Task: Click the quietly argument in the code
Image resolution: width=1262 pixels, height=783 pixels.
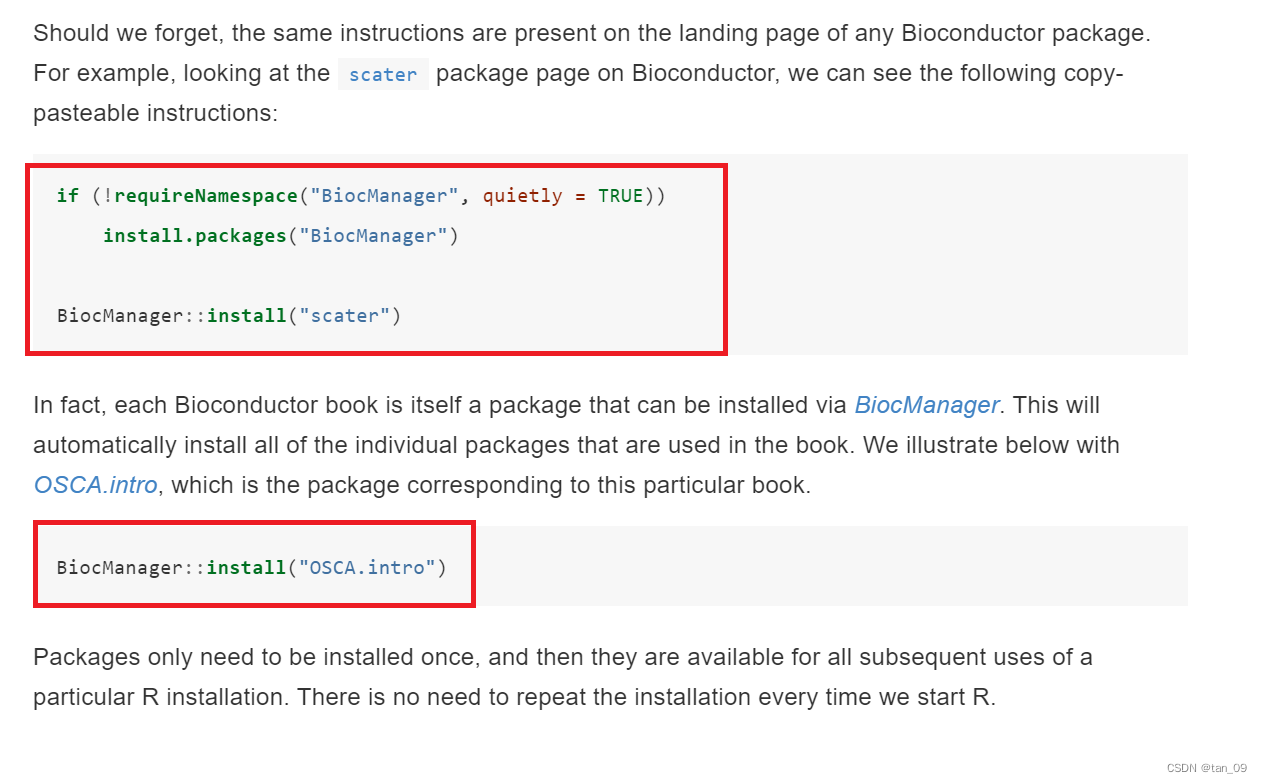Action: tap(522, 196)
